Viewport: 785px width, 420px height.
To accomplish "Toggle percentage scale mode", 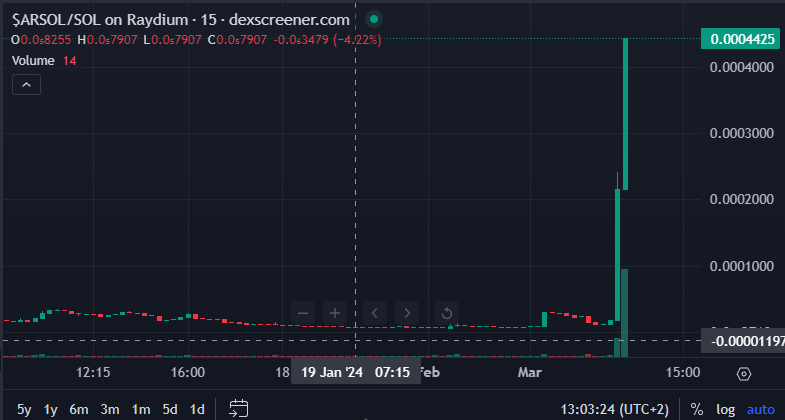I will (696, 409).
